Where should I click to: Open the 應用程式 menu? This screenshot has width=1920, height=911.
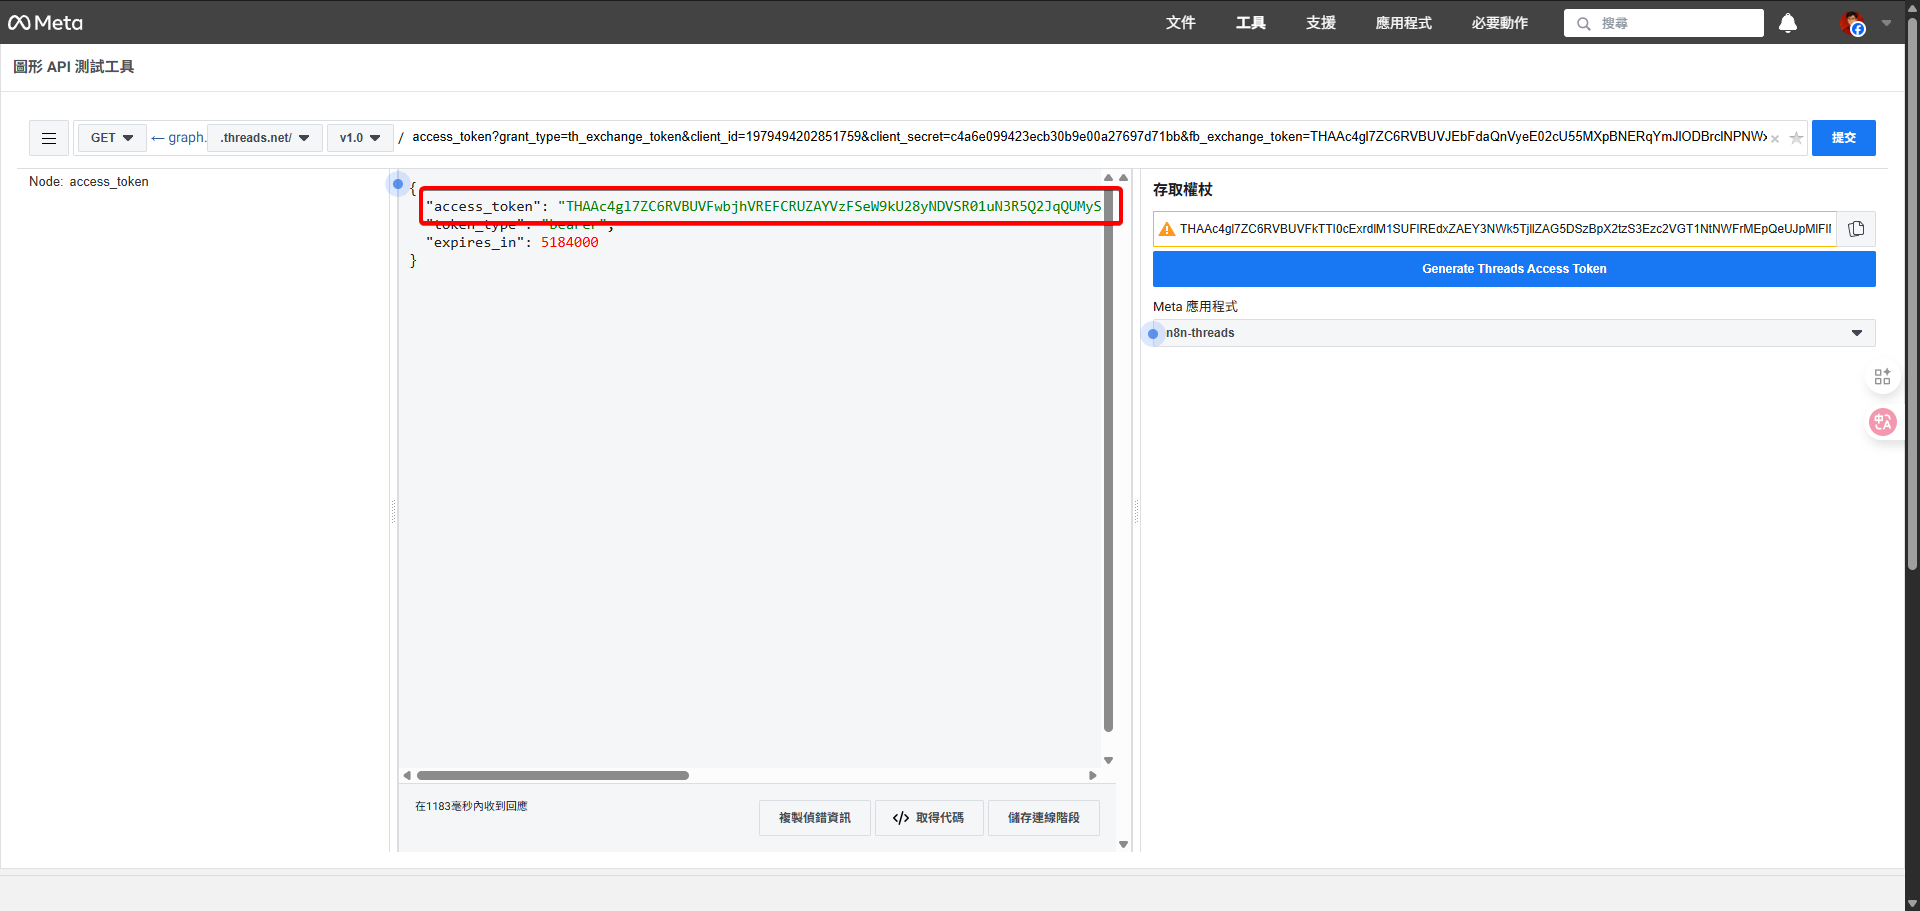click(x=1403, y=23)
